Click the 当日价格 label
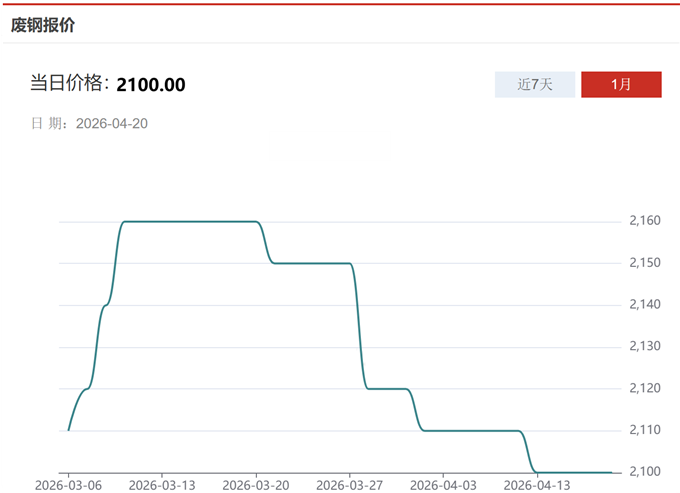This screenshot has width=680, height=493. (68, 84)
